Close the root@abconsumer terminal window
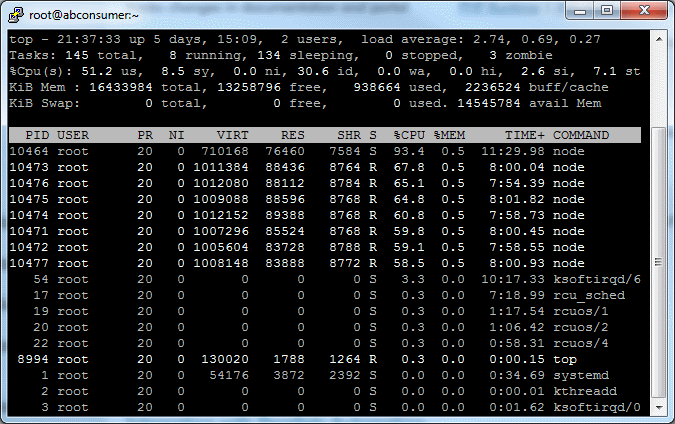Viewport: 675px width, 424px height. (x=644, y=11)
